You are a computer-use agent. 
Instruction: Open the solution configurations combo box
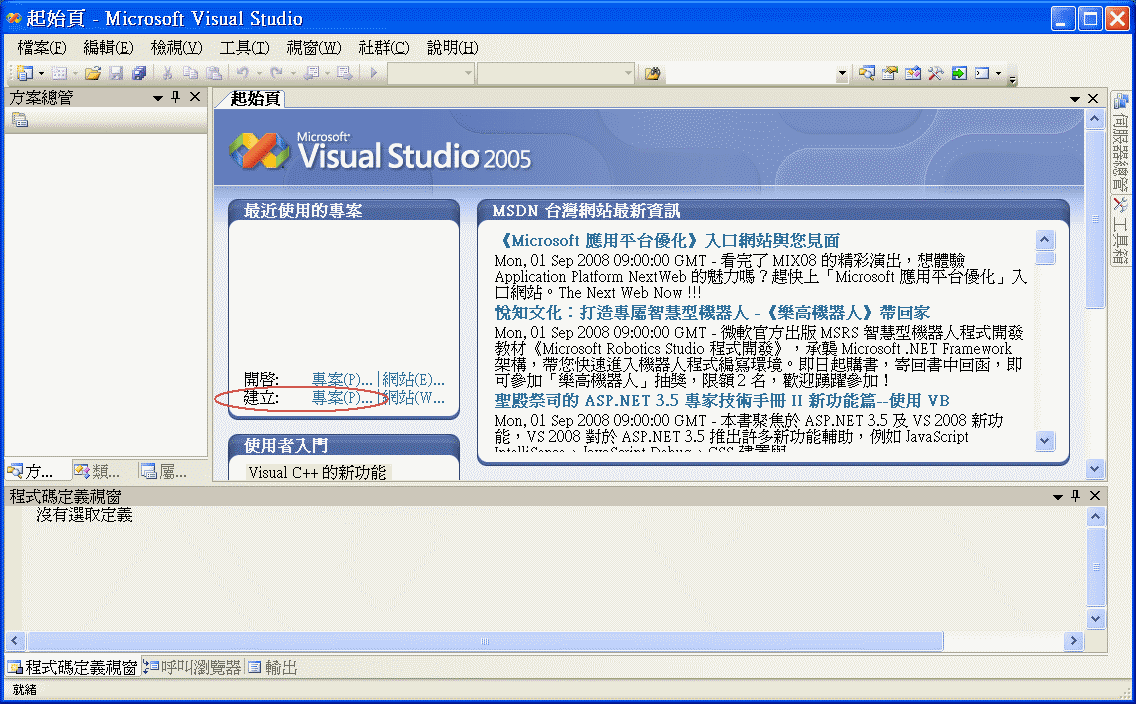click(431, 73)
